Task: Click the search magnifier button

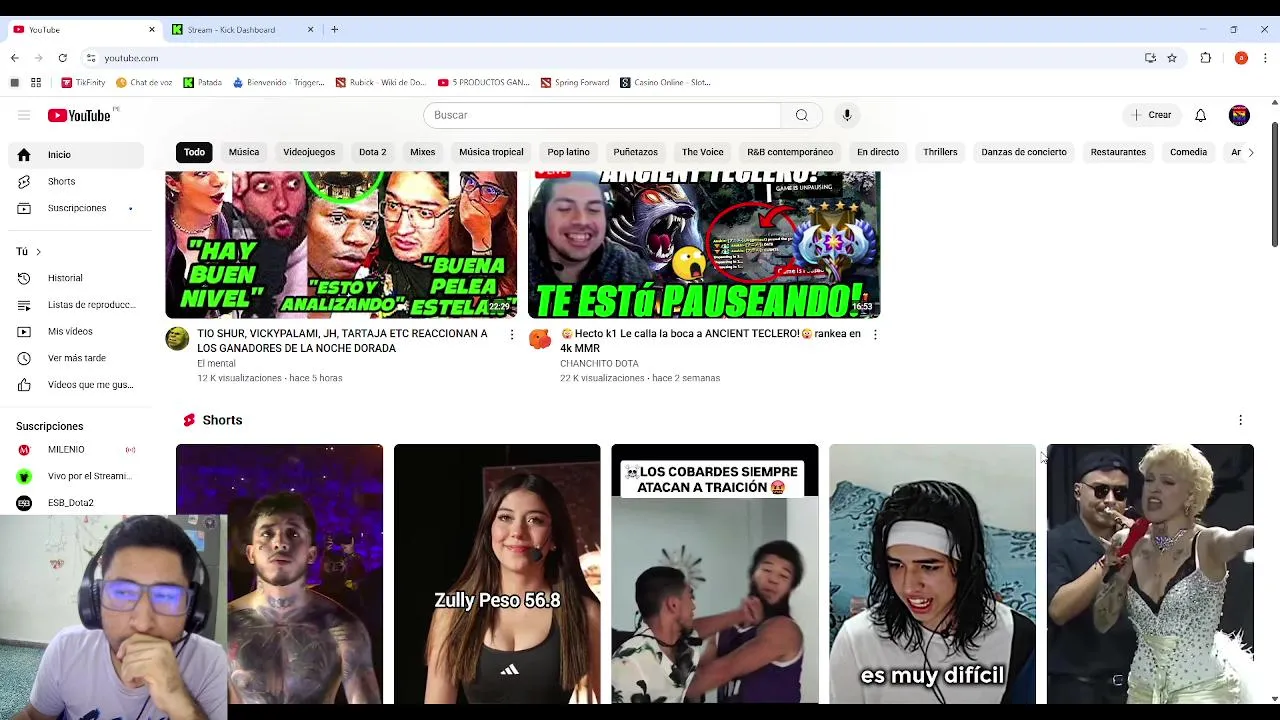Action: [x=801, y=115]
